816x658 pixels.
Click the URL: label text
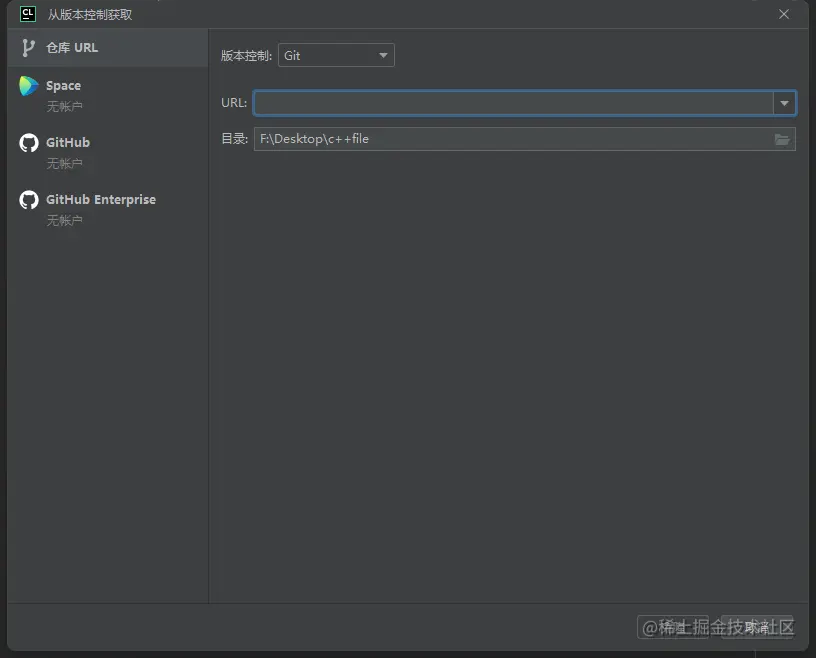click(234, 103)
